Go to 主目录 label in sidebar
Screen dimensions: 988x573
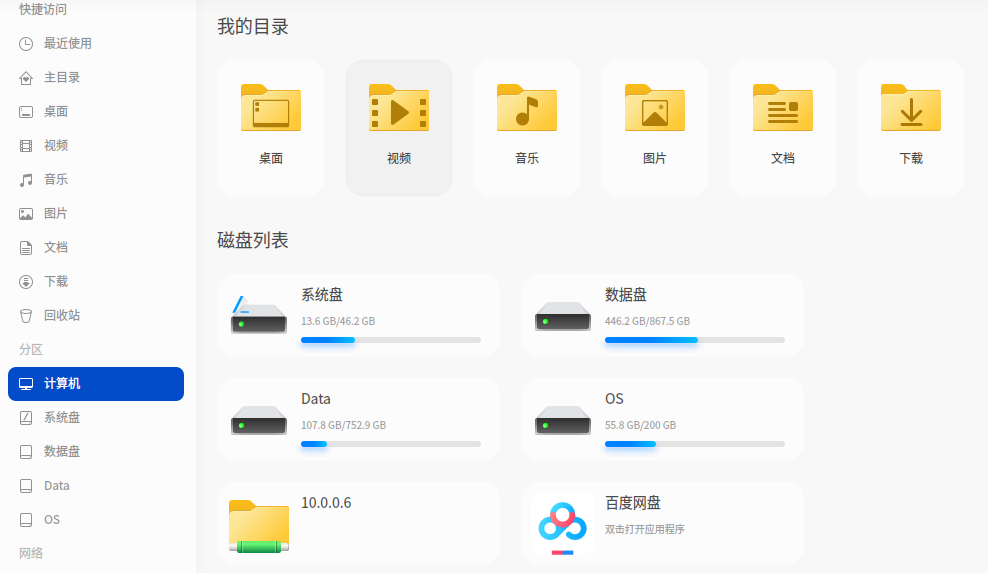(62, 78)
